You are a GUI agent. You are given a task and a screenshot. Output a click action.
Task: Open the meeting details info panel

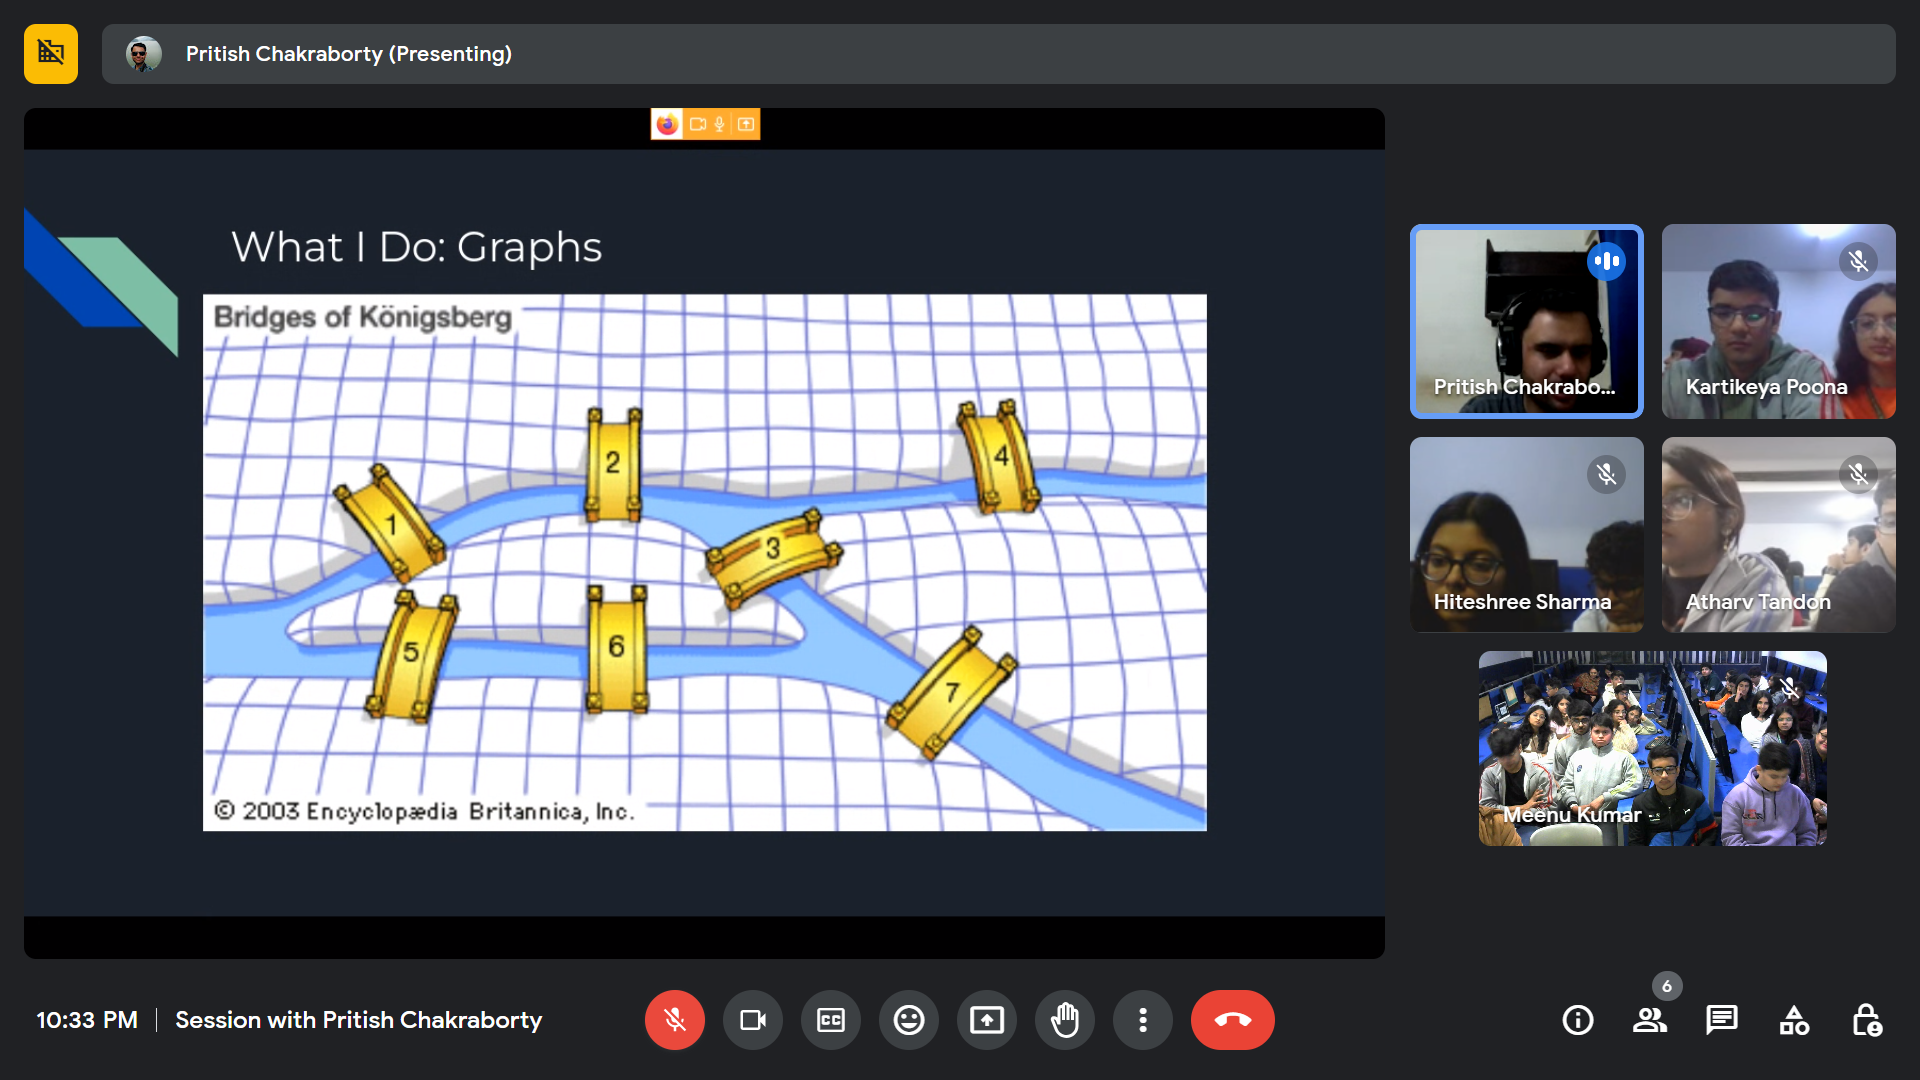[x=1578, y=1020]
